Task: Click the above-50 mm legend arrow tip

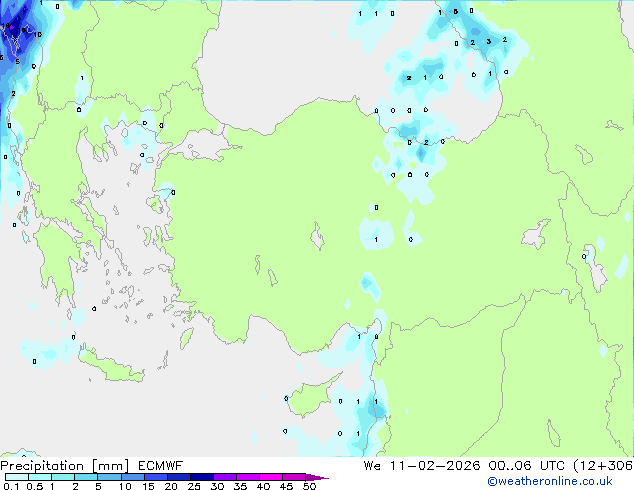Action: 317,477
